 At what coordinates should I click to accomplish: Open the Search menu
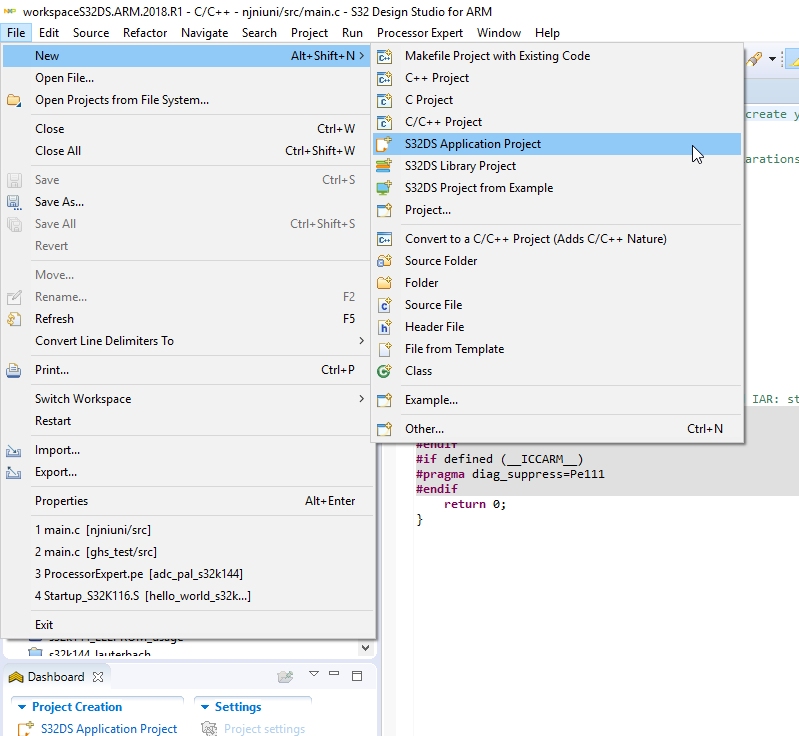pos(259,33)
